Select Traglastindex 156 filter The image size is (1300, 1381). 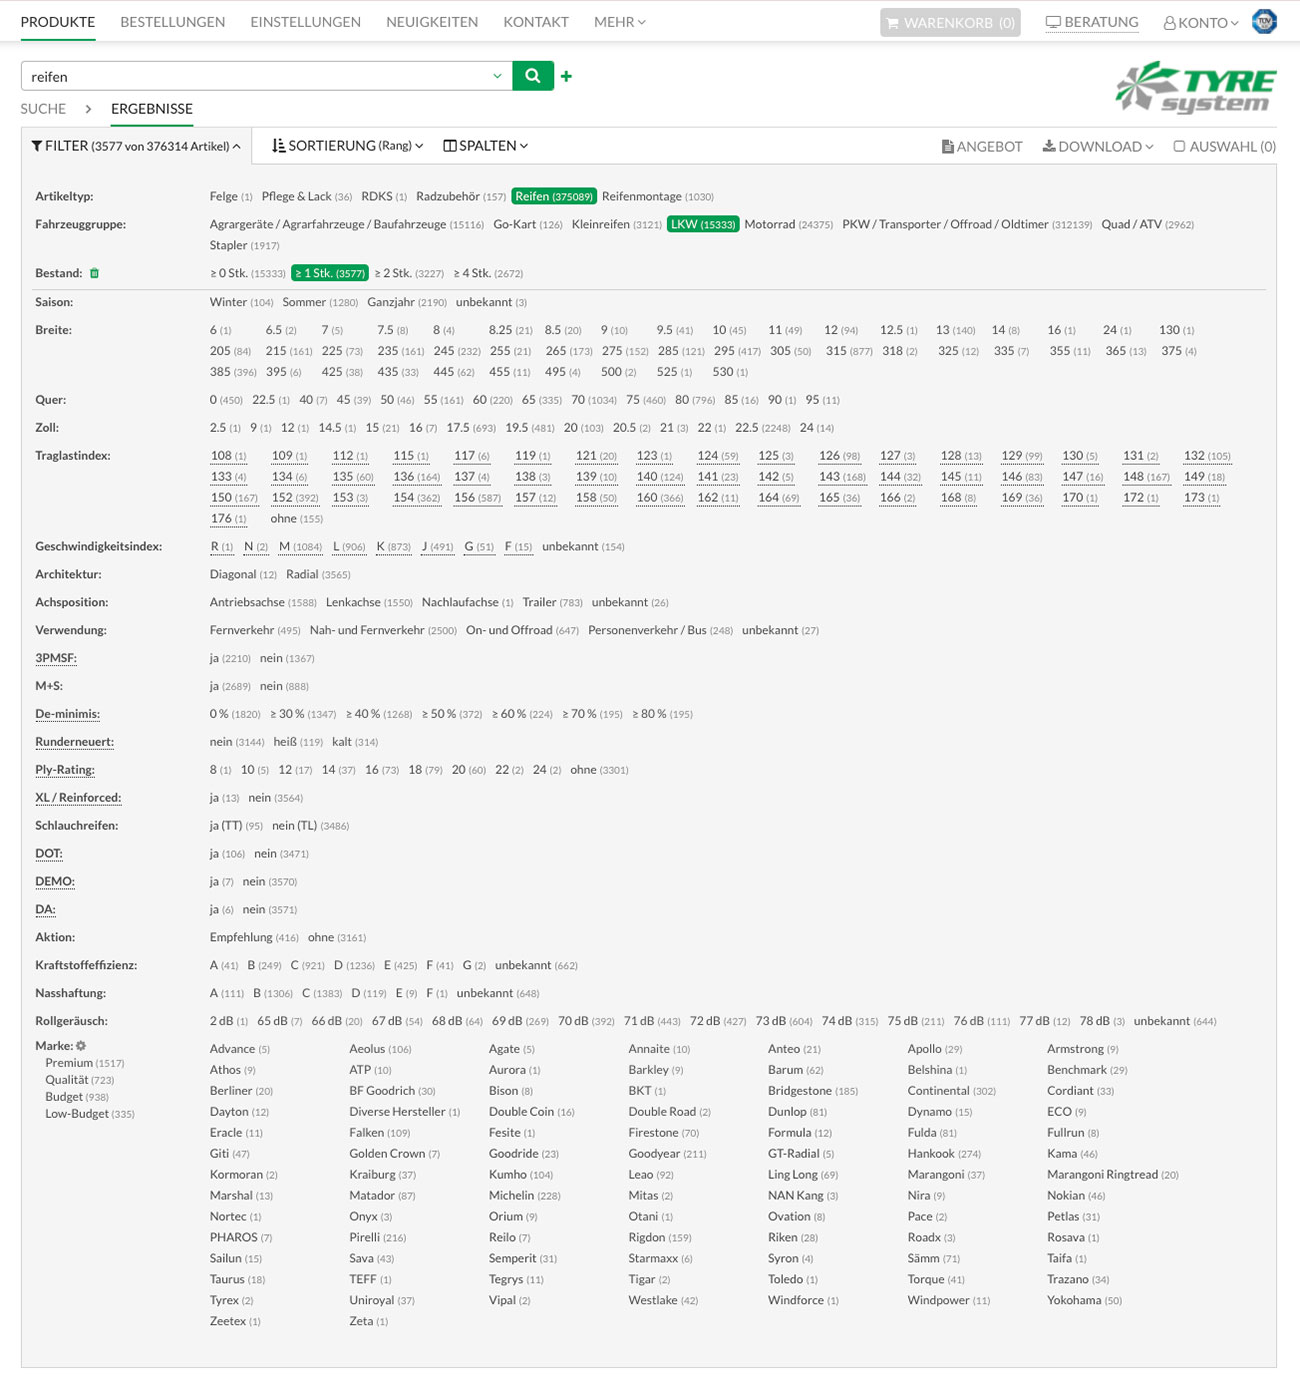(x=477, y=497)
